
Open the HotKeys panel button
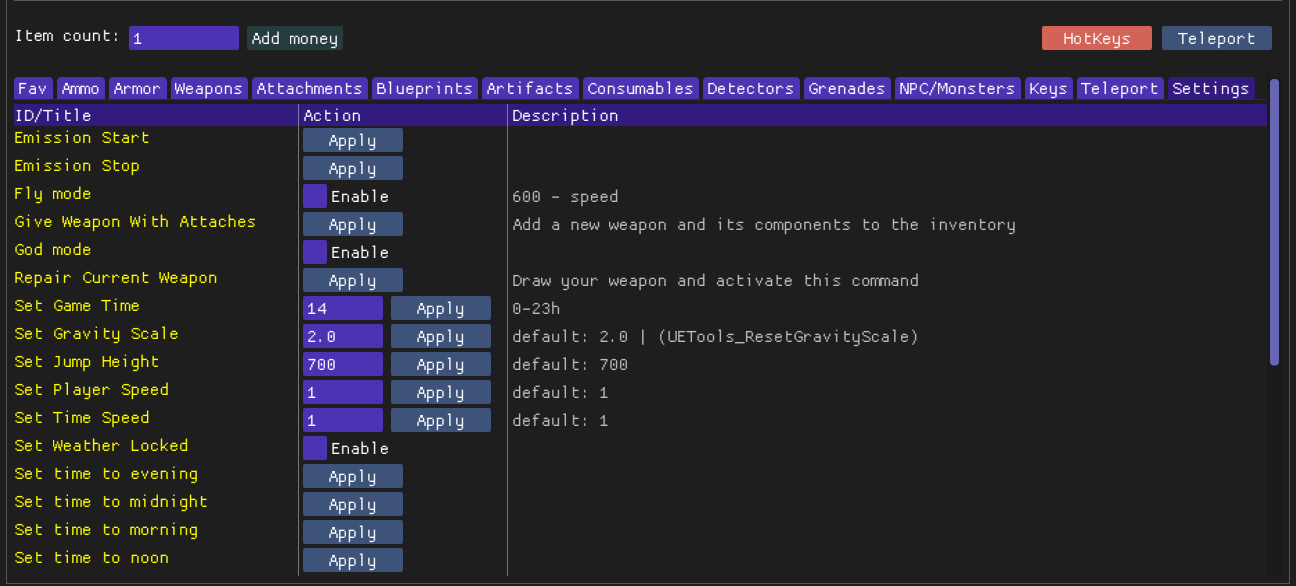(1096, 39)
